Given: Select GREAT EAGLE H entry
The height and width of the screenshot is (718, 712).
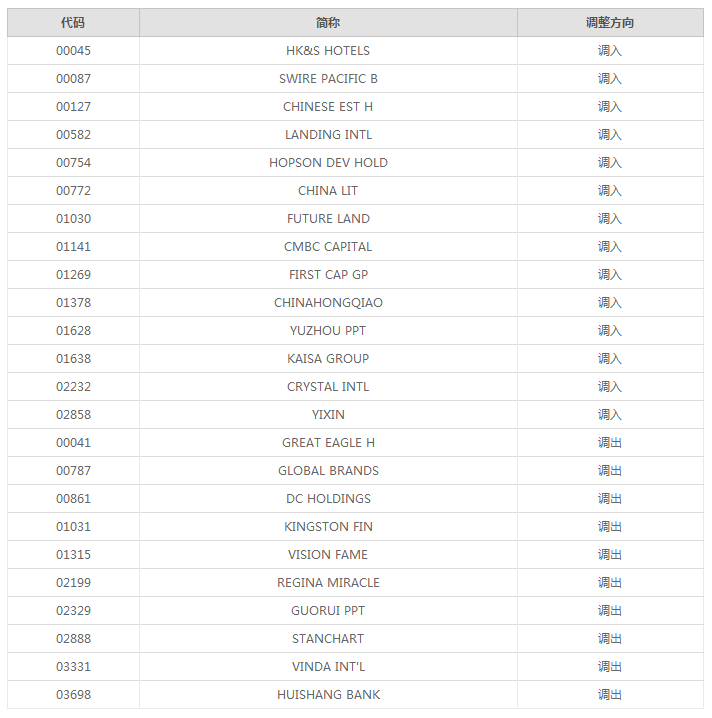Looking at the screenshot, I should 328,443.
